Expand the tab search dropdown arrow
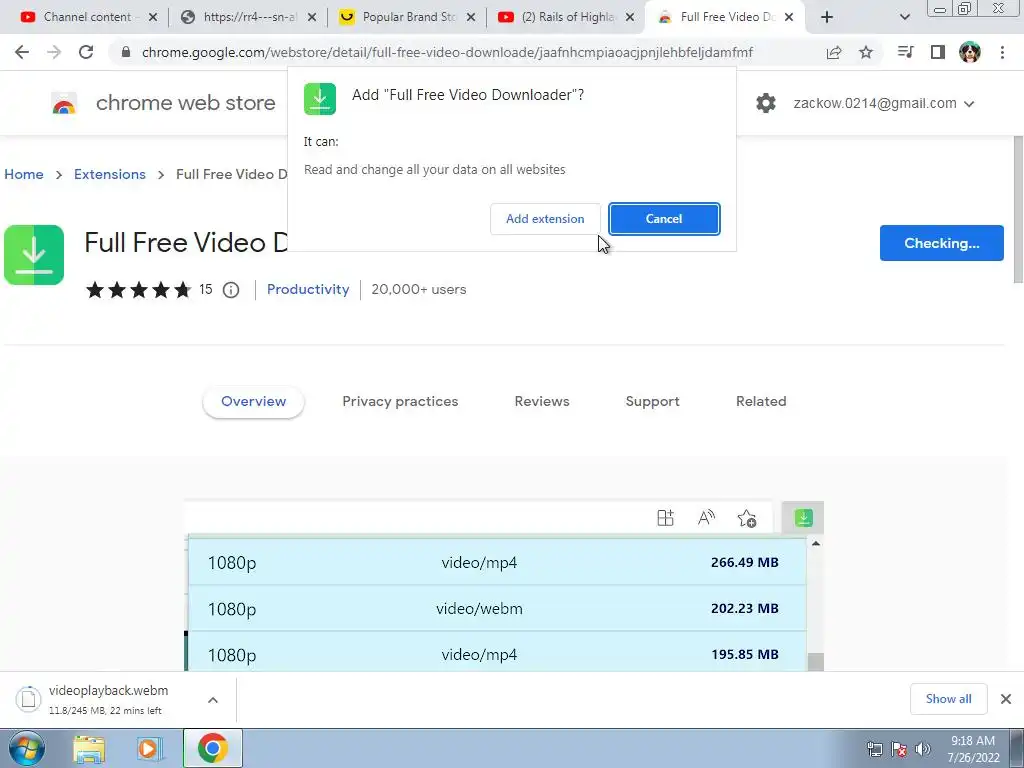Viewport: 1024px width, 768px height. [x=904, y=17]
